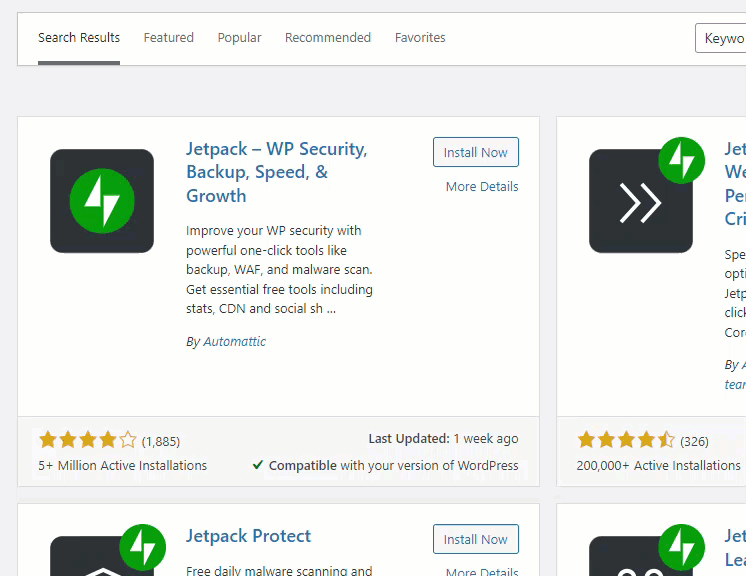Open the Favorites tab
Screen dimensions: 746x576
point(420,38)
